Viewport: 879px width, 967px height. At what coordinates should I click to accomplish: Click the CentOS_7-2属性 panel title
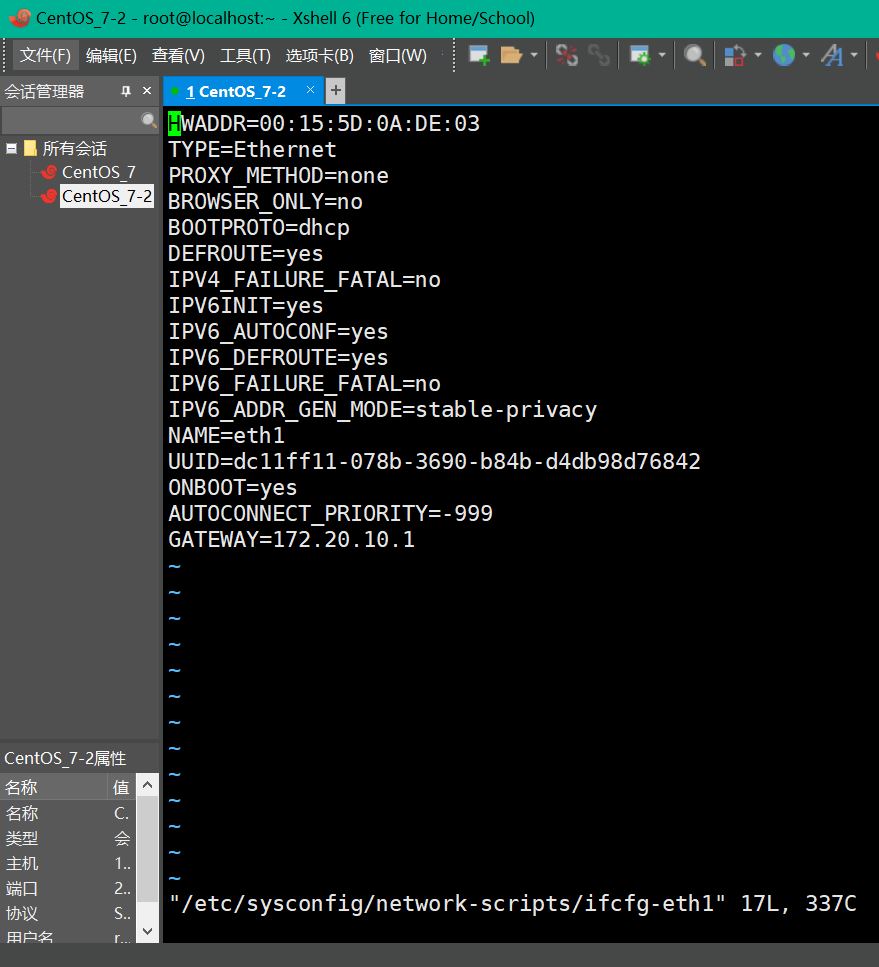[65, 758]
